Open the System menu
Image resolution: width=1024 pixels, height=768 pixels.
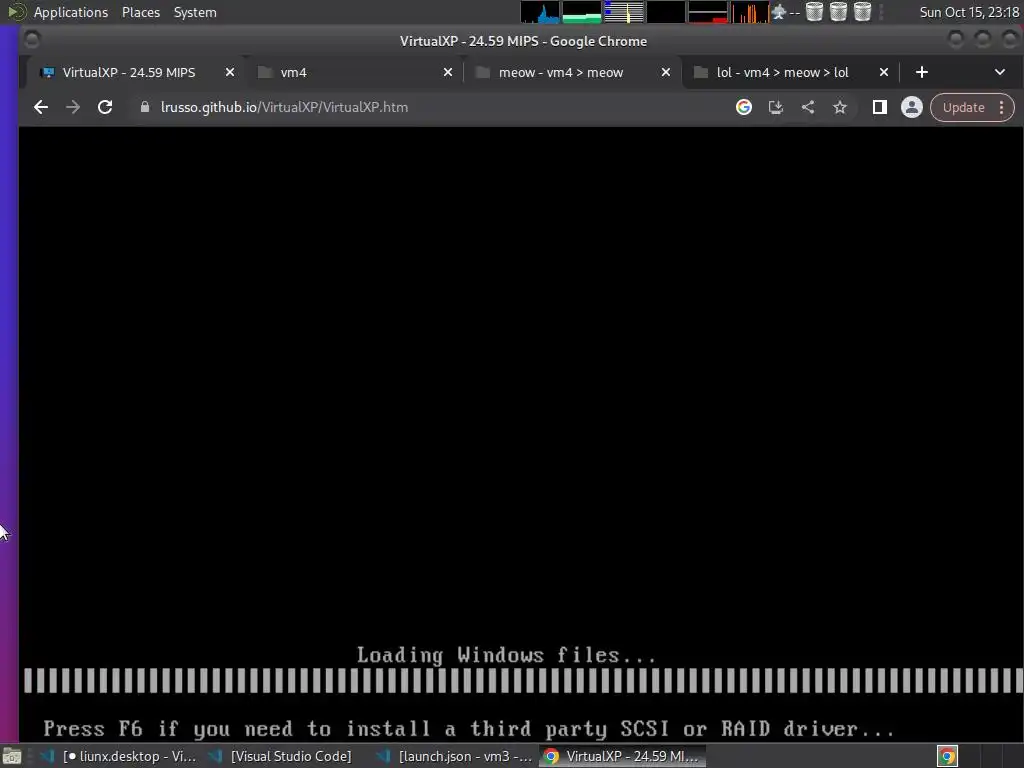tap(195, 12)
